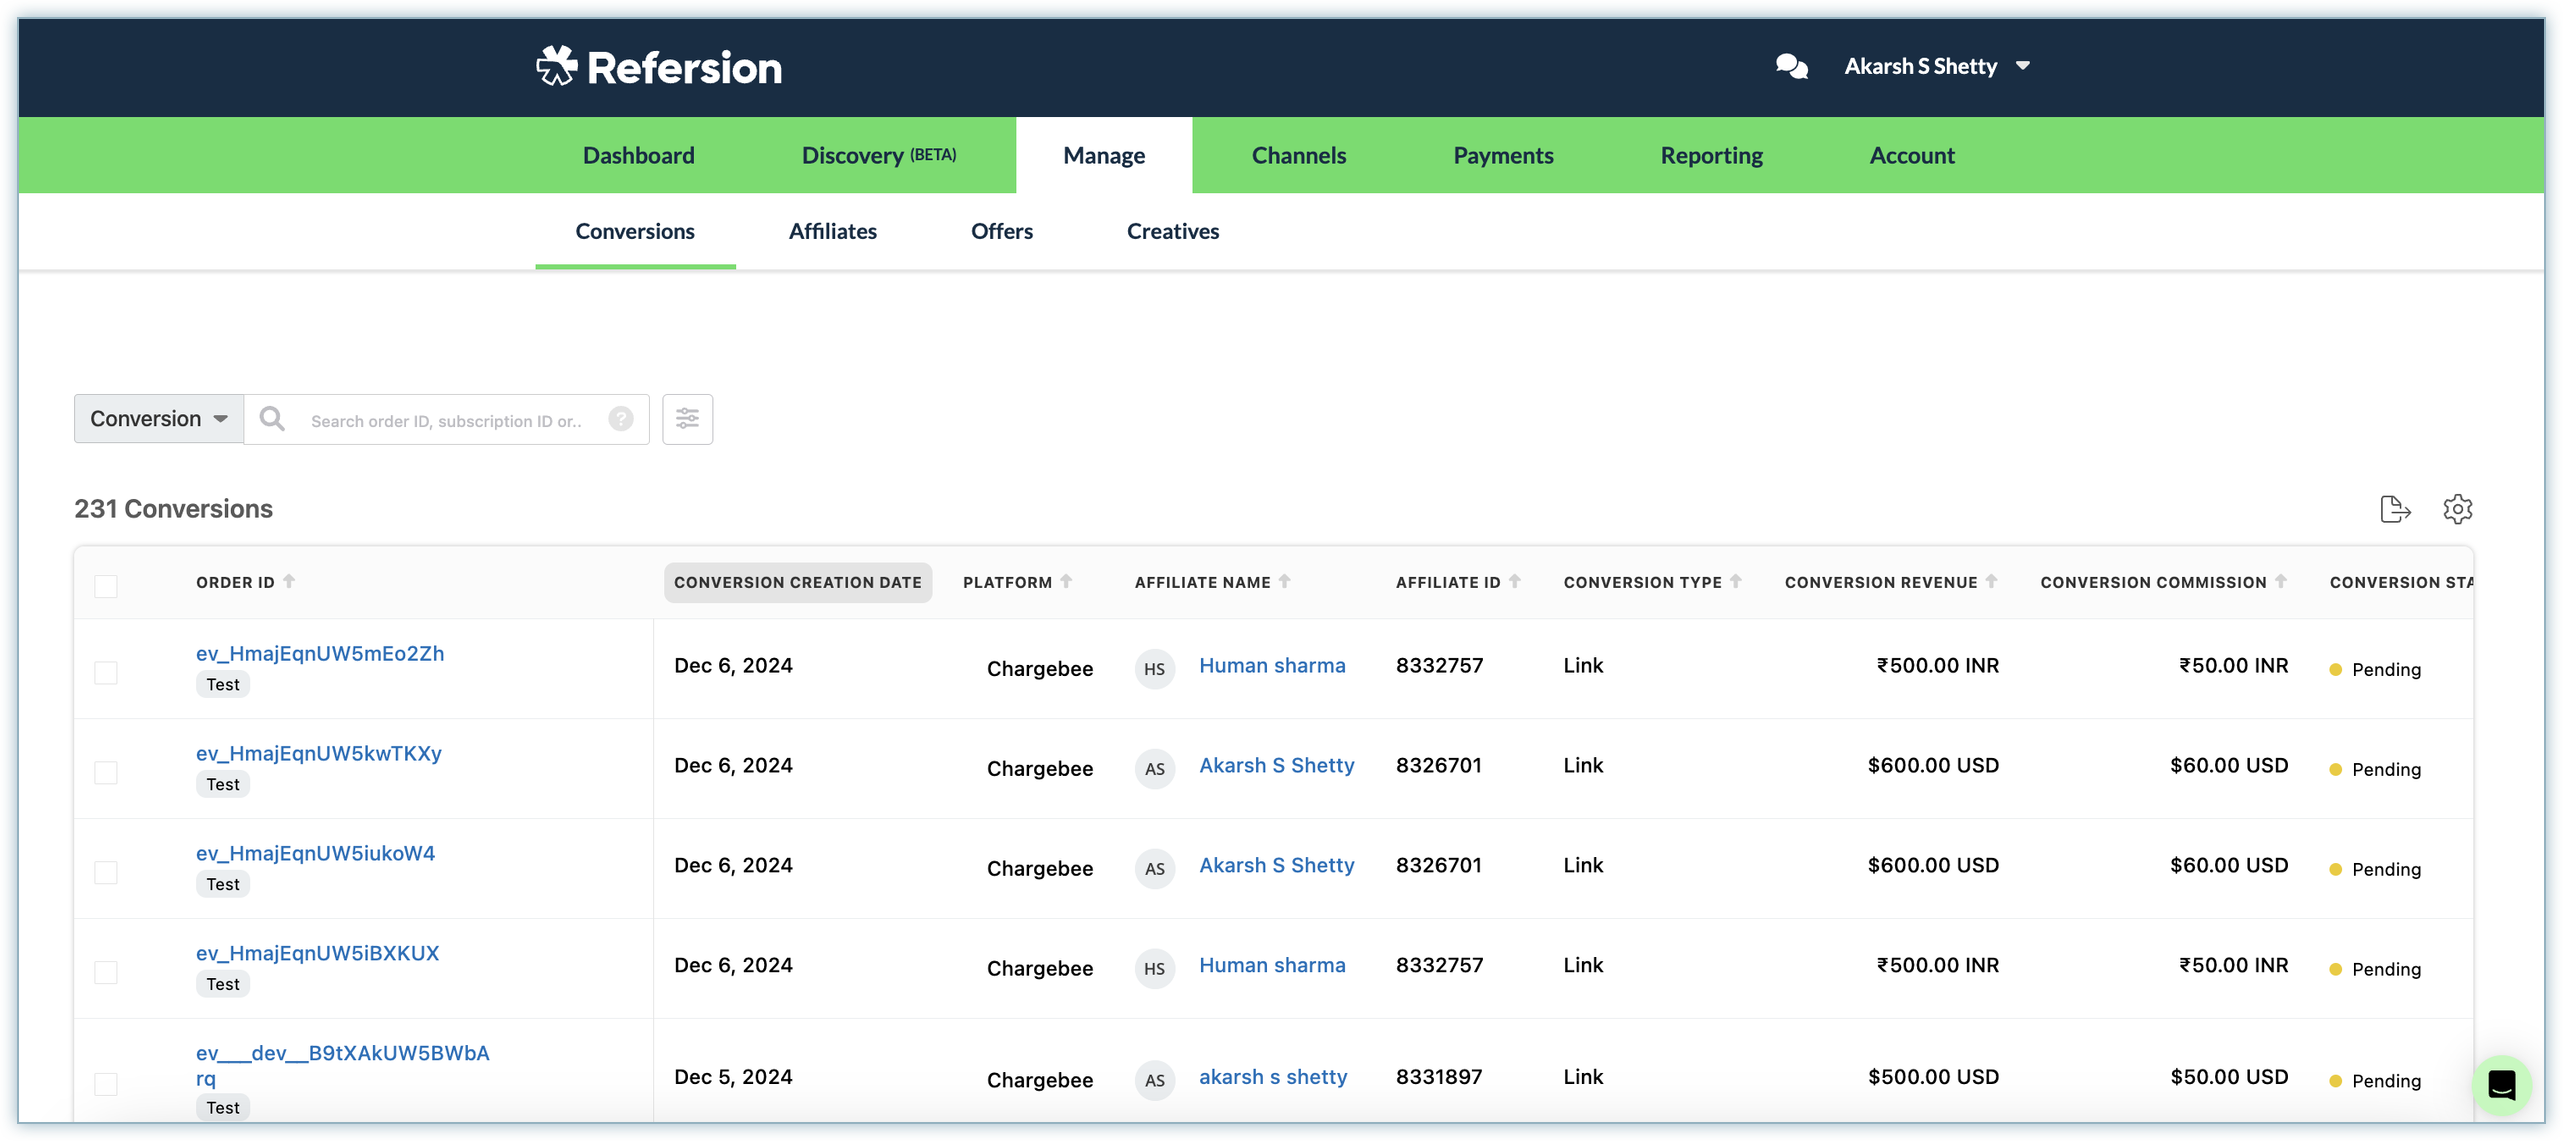
Task: Sort by Conversion Creation Date column
Action: tap(797, 582)
